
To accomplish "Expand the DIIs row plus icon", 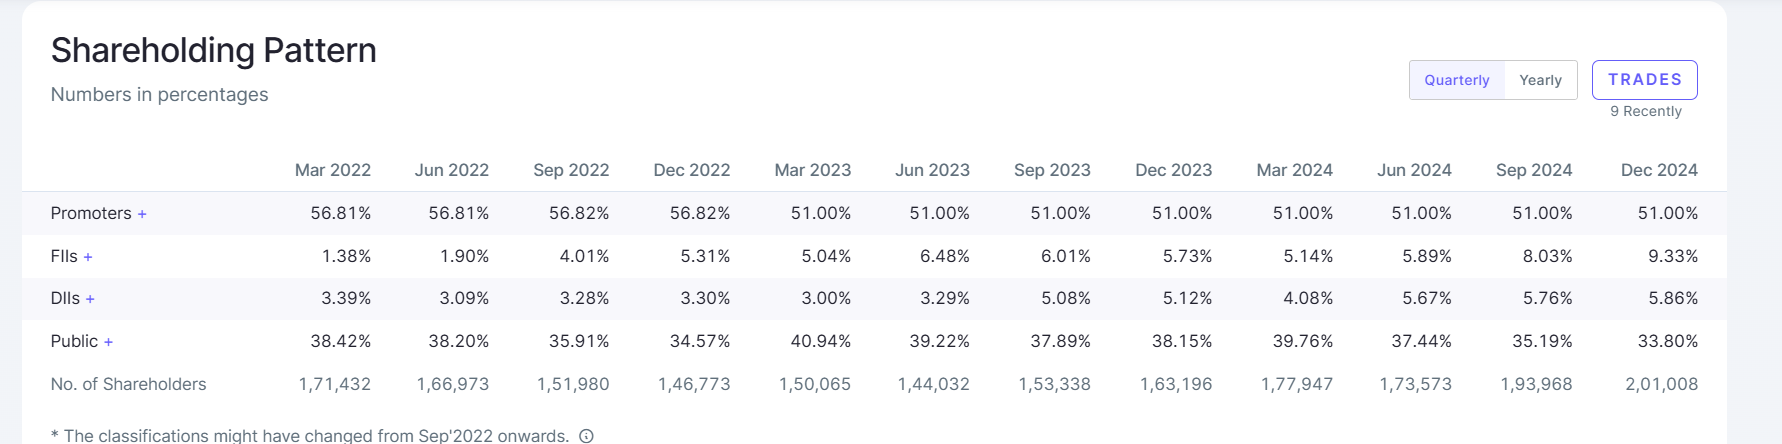I will point(90,299).
